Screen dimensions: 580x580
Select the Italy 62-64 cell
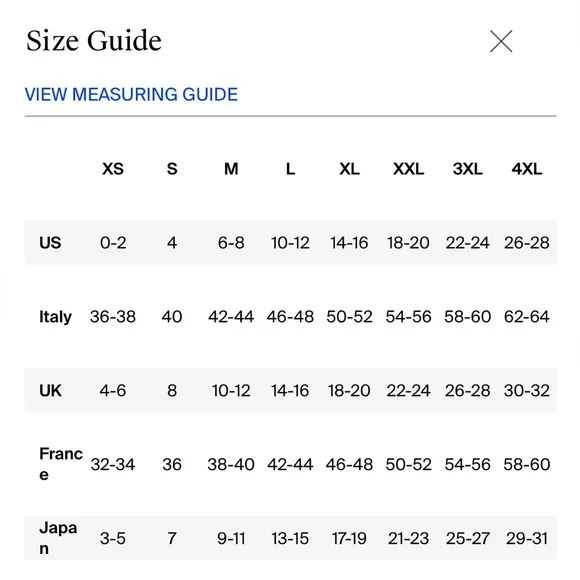(x=526, y=317)
